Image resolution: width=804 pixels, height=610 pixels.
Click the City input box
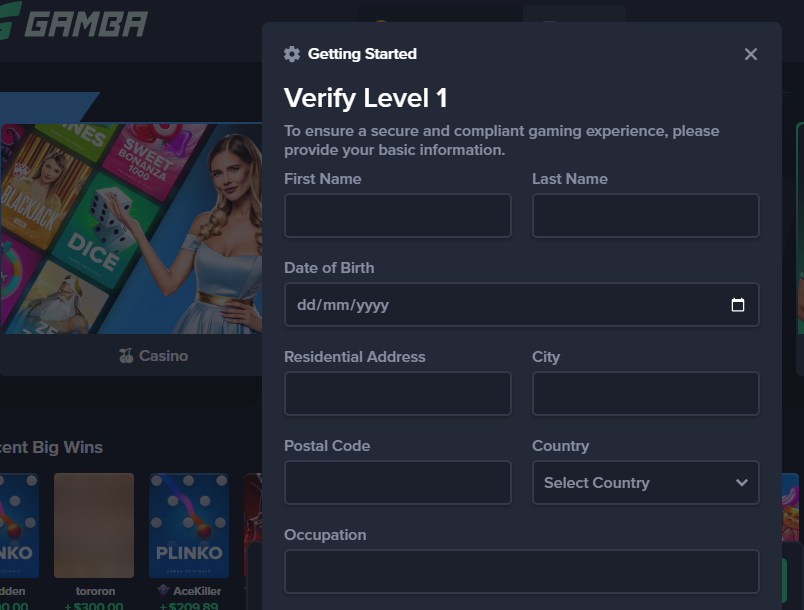pyautogui.click(x=646, y=393)
